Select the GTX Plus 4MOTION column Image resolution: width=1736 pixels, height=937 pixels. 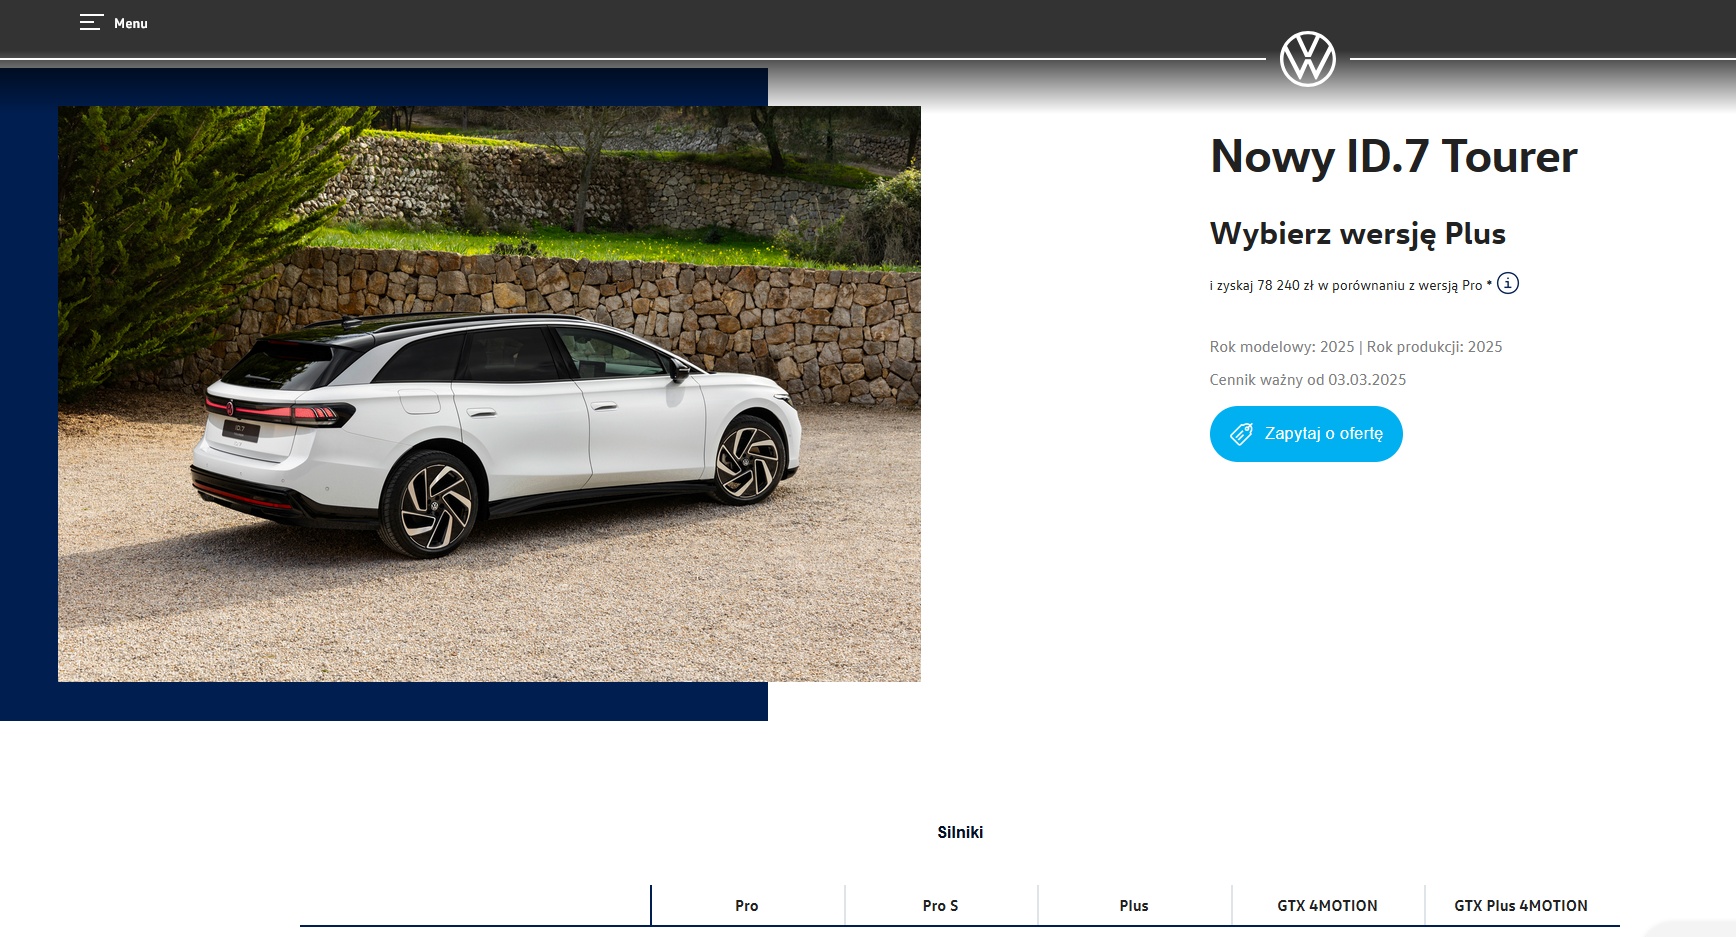[x=1521, y=906]
